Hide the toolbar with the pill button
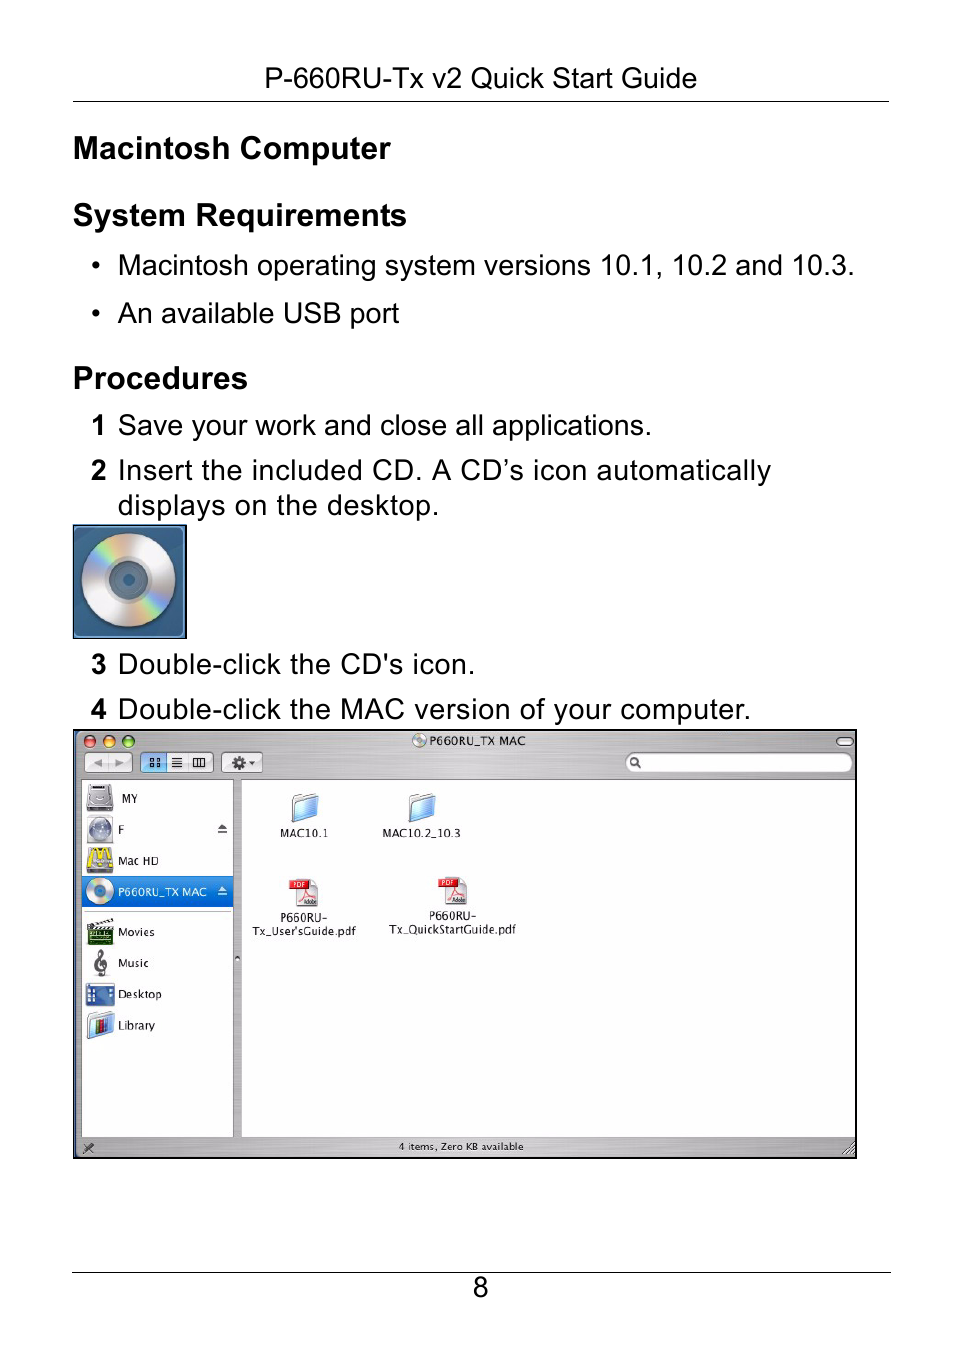 click(845, 741)
